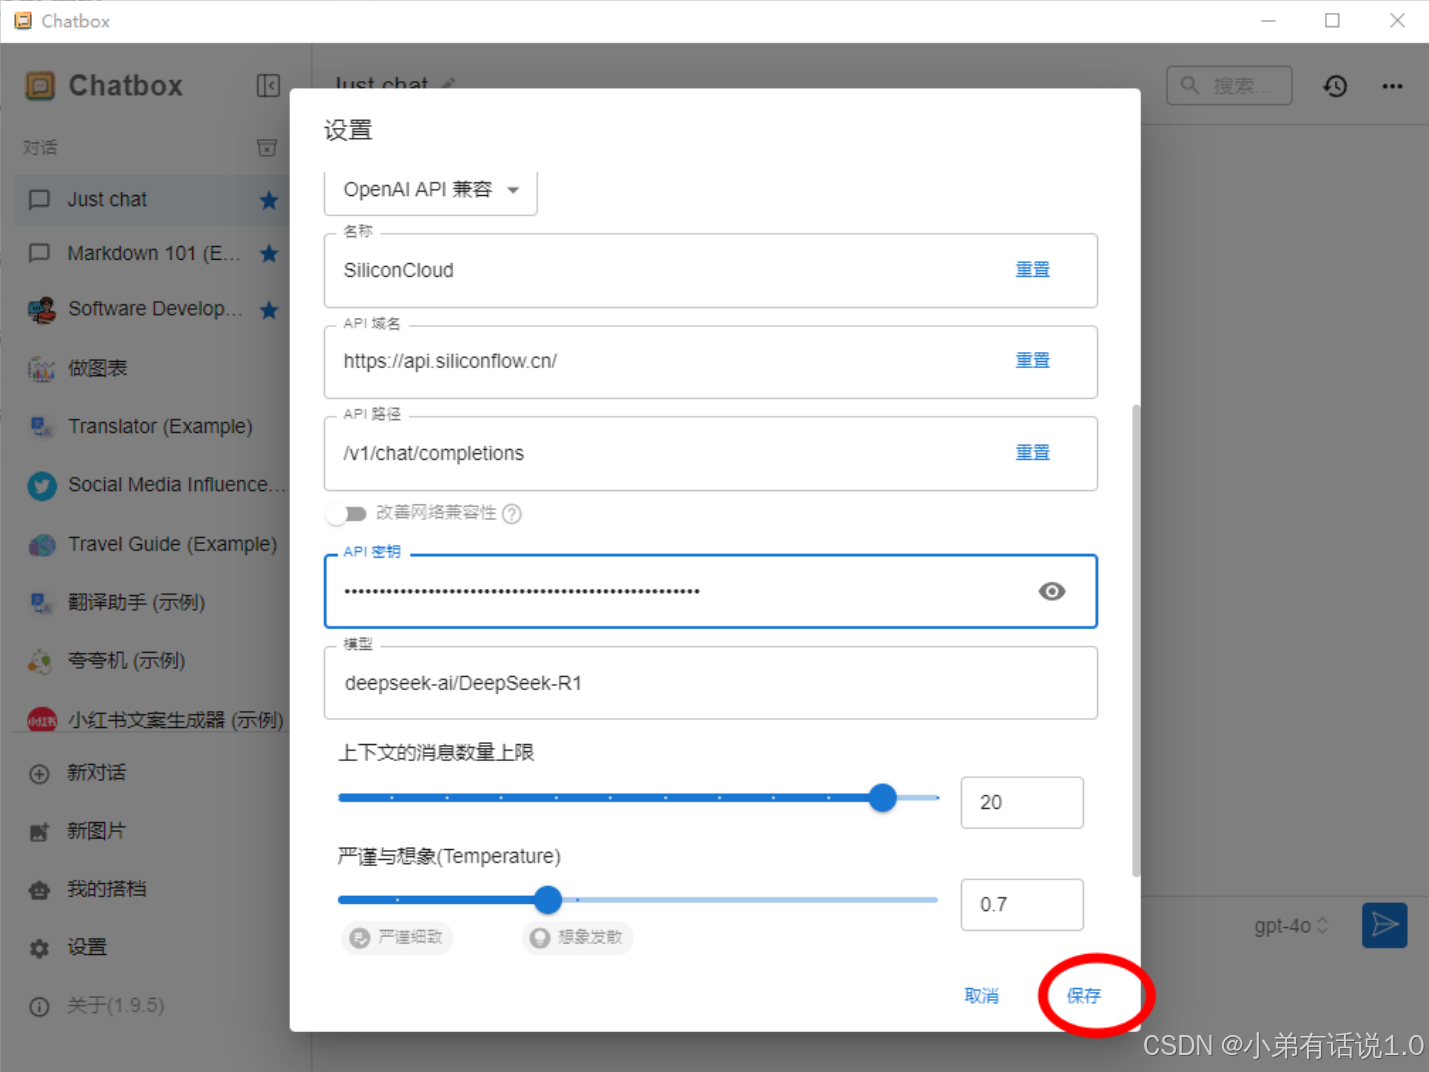
Task: Click 保存 to save settings
Action: 1084,996
